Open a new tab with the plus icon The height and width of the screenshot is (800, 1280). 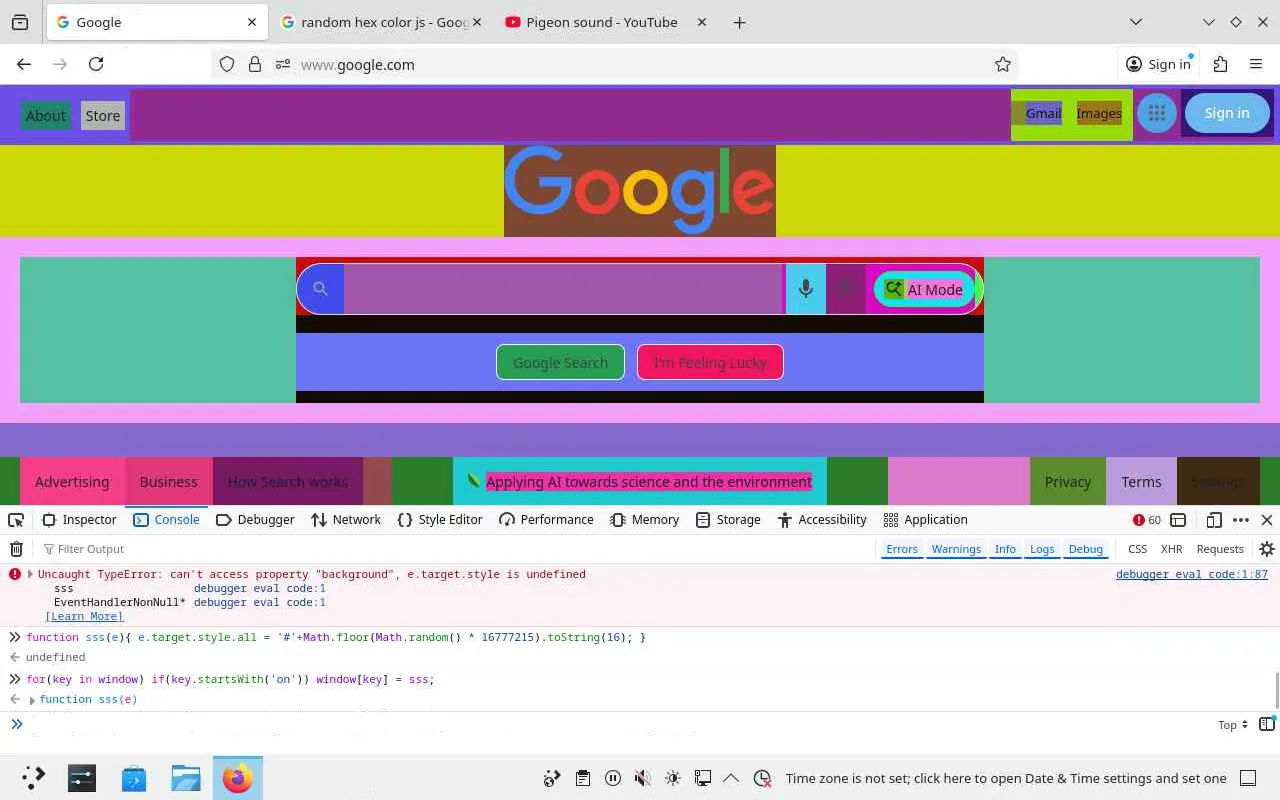(739, 22)
